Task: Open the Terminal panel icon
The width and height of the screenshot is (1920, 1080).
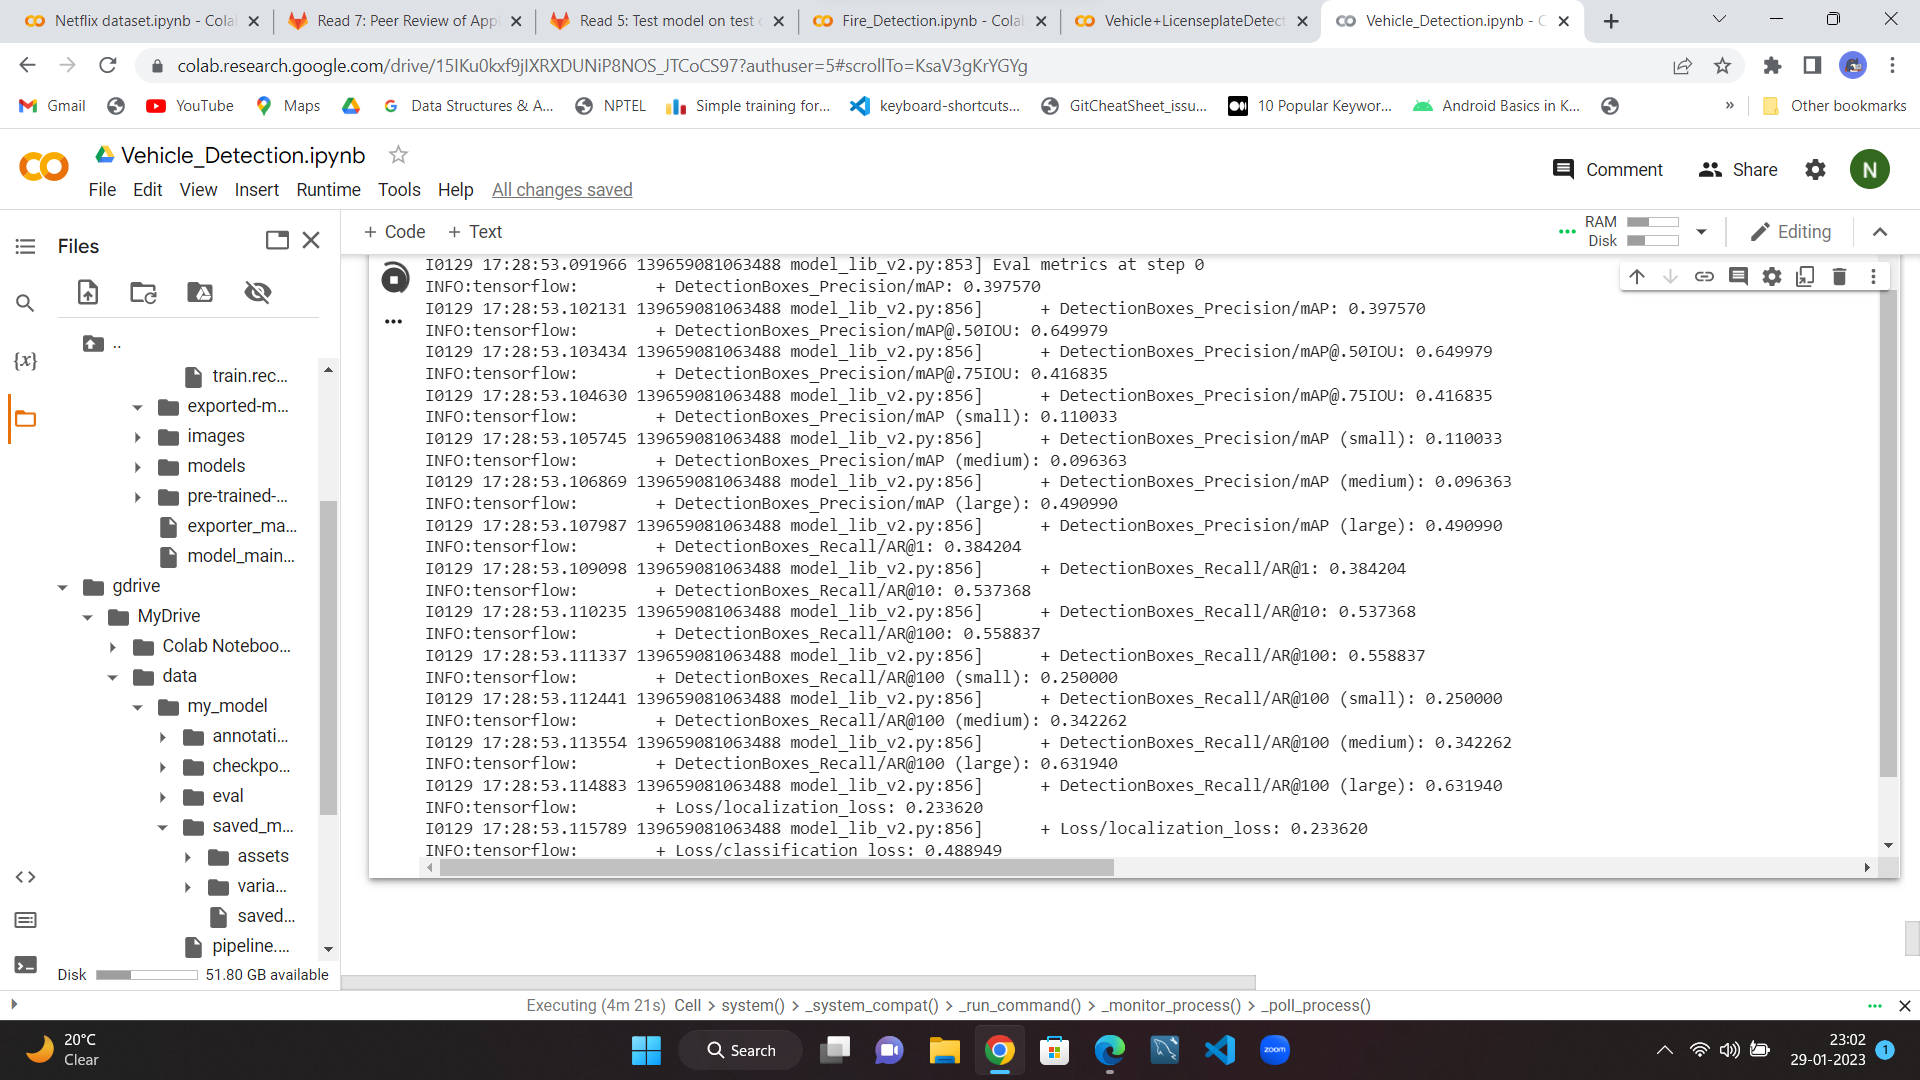Action: click(26, 964)
